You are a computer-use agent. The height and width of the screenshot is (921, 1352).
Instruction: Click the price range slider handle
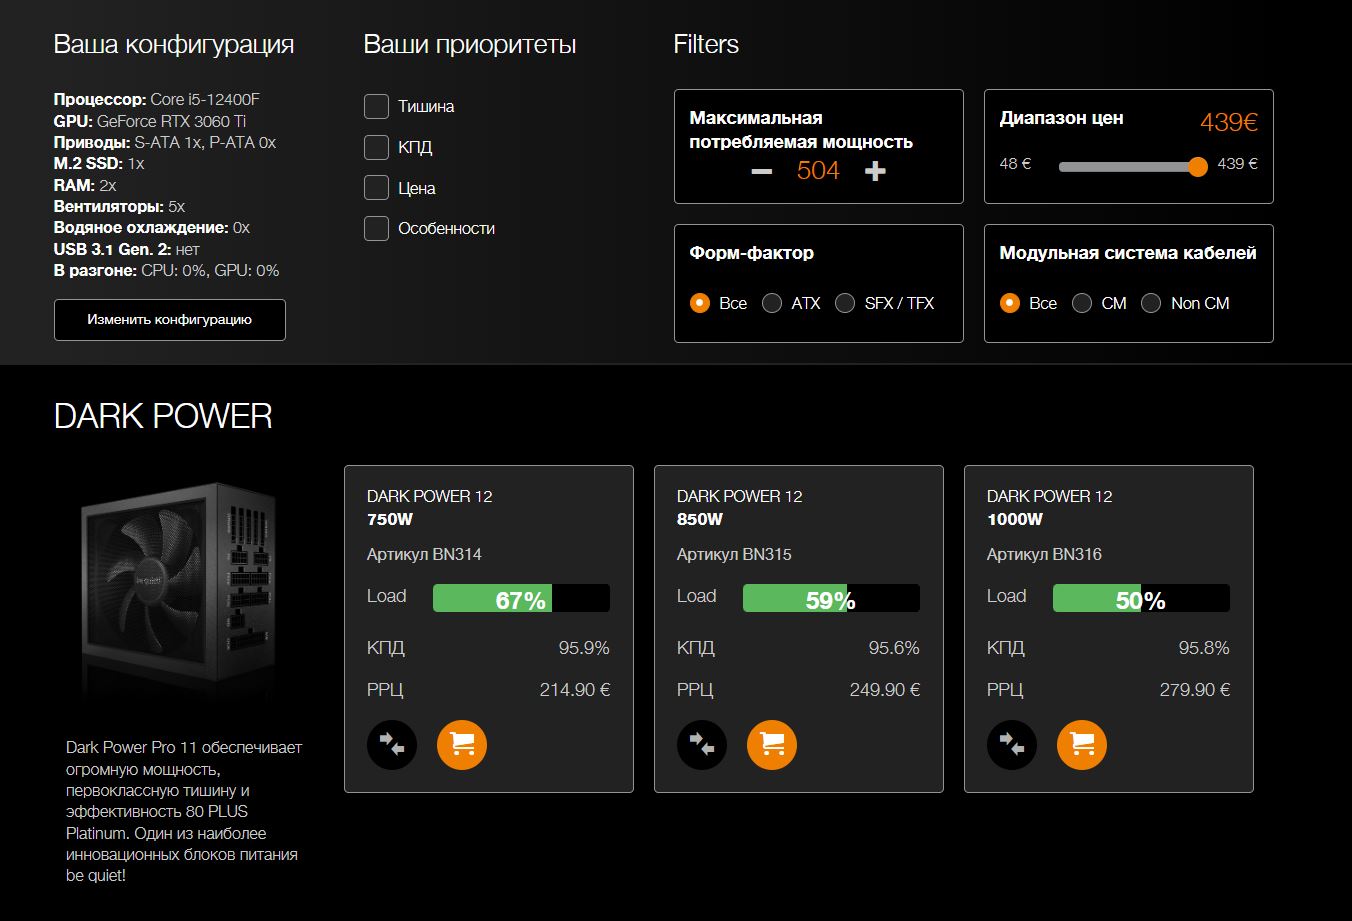coord(1198,167)
